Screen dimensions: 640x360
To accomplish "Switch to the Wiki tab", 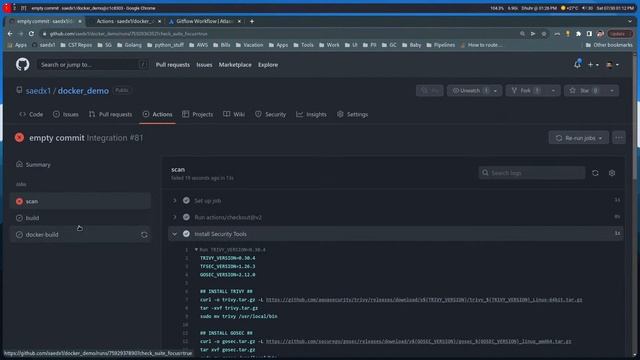I will 234,114.
